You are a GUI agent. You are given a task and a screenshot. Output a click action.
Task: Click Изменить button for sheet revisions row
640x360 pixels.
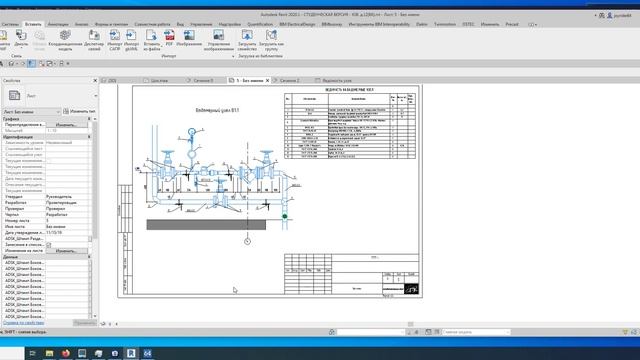(x=66, y=251)
